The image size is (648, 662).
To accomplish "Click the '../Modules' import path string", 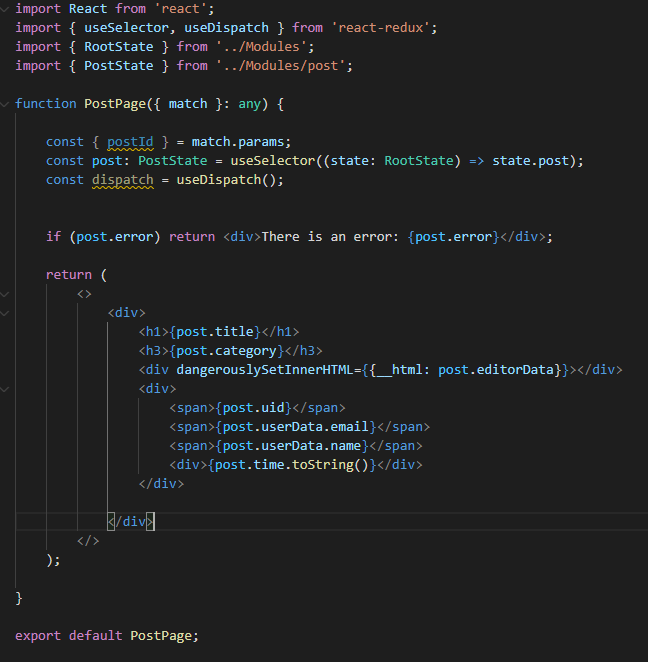I will point(261,47).
